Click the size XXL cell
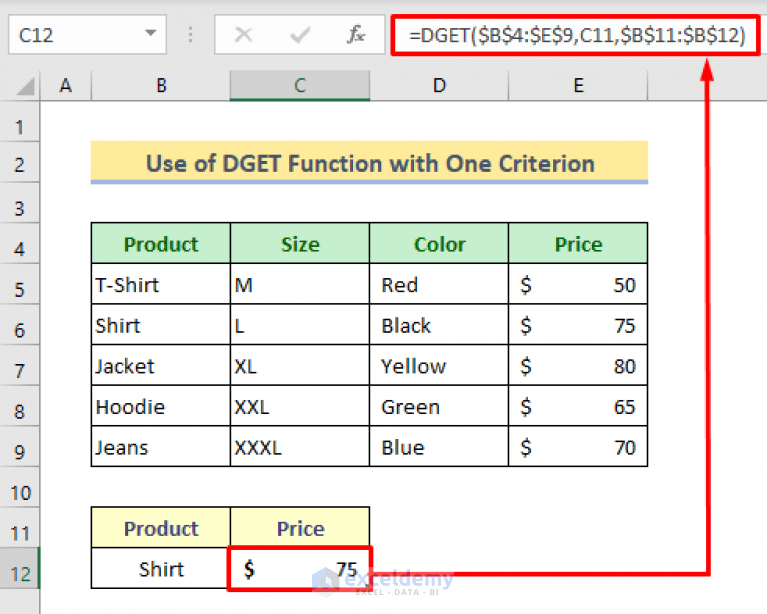The image size is (767, 614). [x=300, y=406]
